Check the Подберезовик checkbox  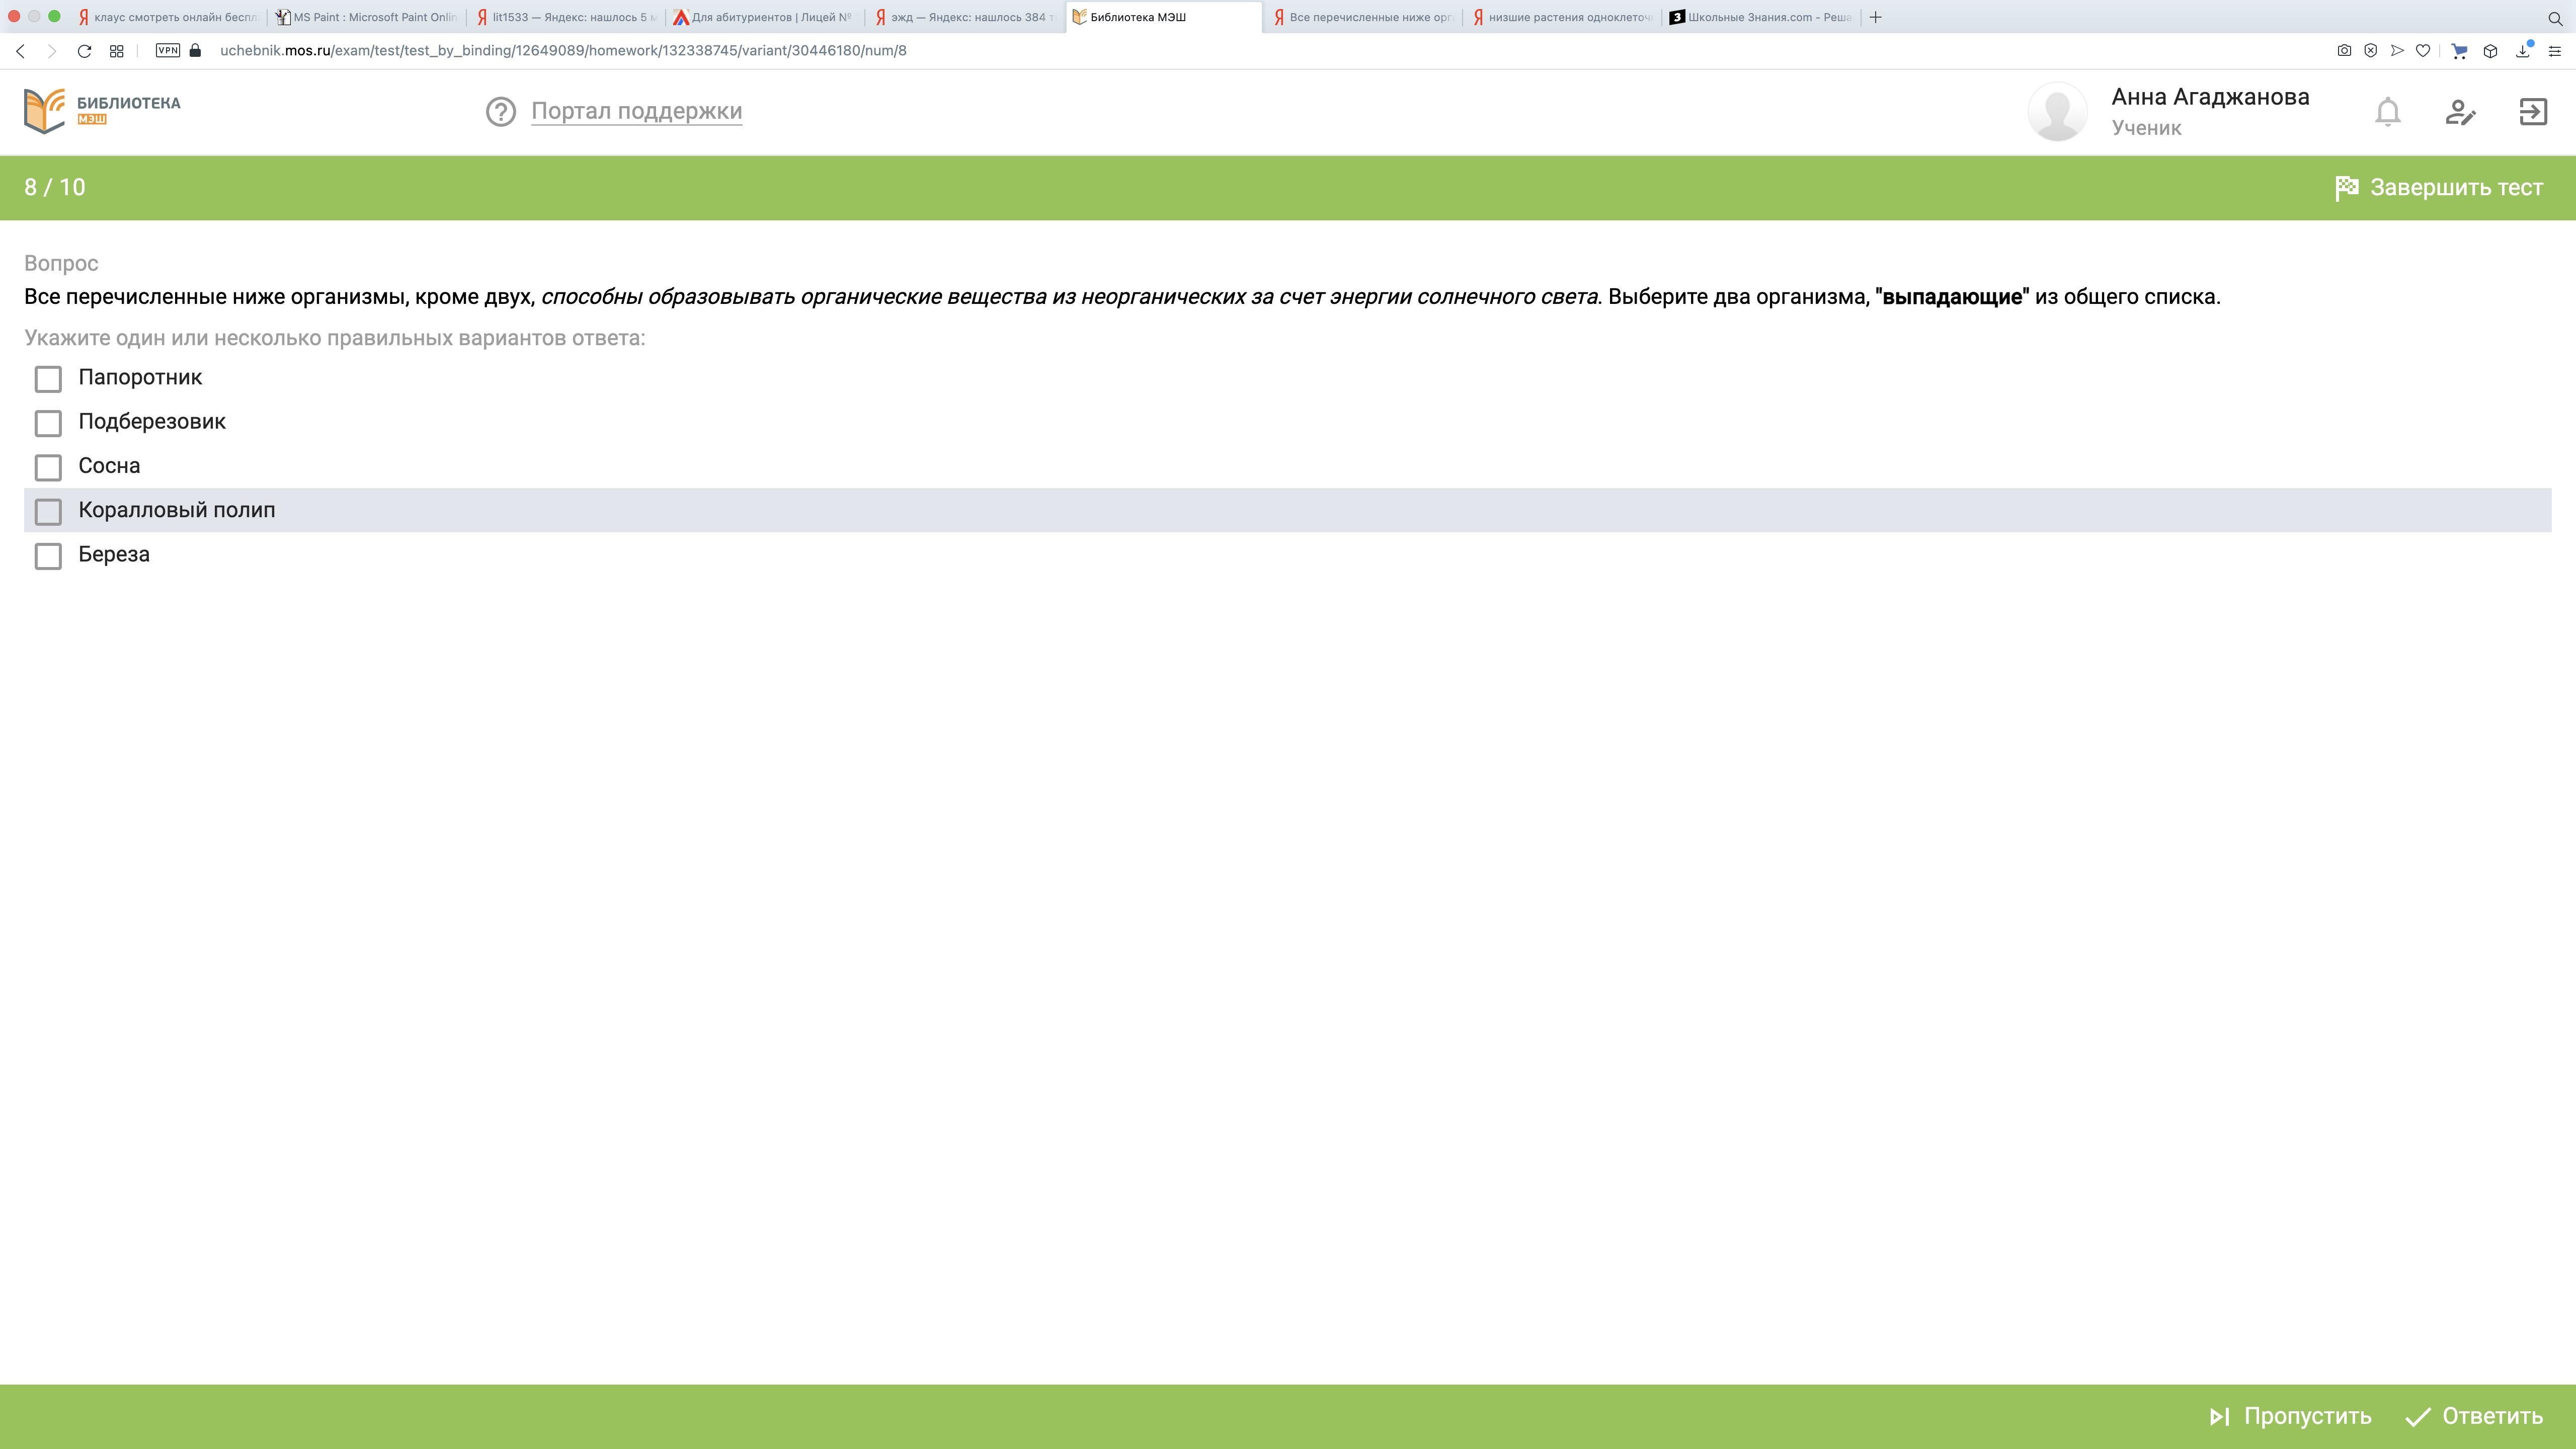click(48, 423)
